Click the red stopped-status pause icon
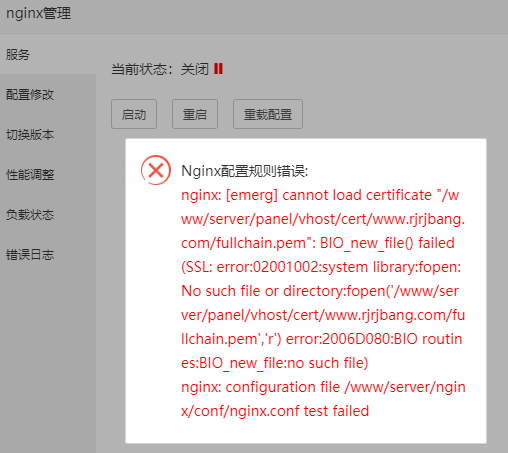Image resolution: width=508 pixels, height=453 pixels. [218, 69]
